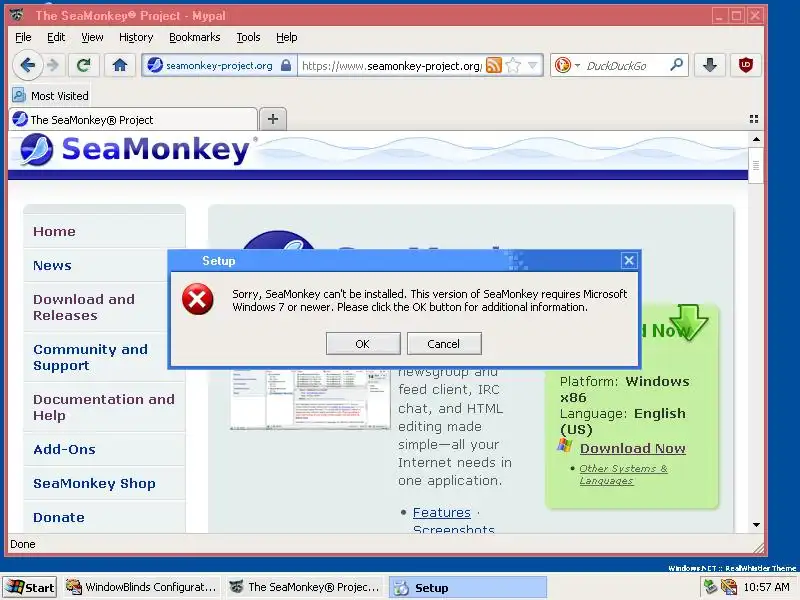Viewport: 800px width, 600px height.
Task: Click the Forward arrow navigation button
Action: [53, 65]
